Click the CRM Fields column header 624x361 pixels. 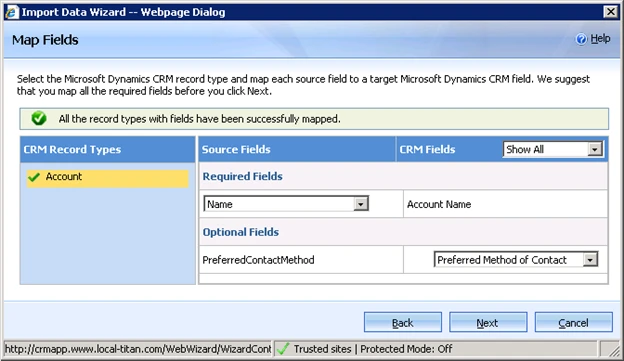[x=427, y=149]
